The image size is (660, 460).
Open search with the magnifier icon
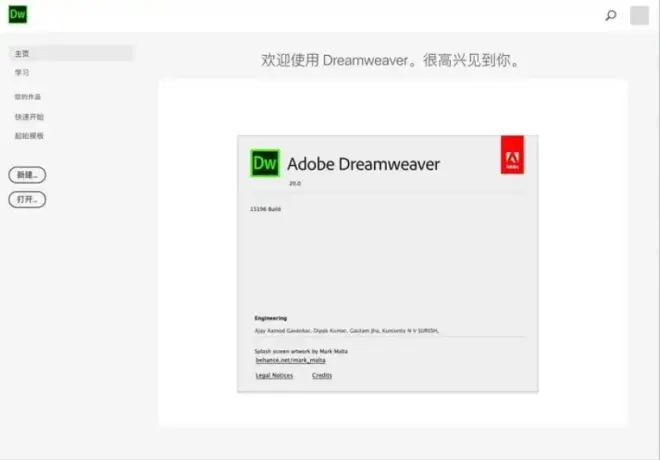(611, 15)
